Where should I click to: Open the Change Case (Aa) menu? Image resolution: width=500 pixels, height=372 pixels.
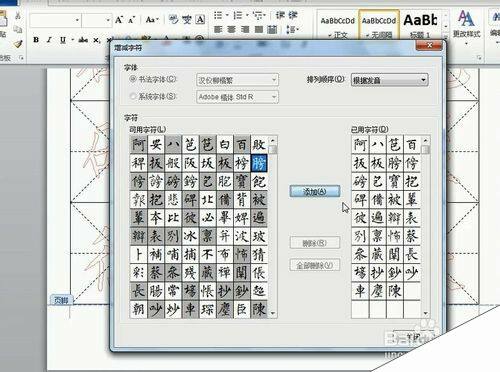tap(152, 20)
